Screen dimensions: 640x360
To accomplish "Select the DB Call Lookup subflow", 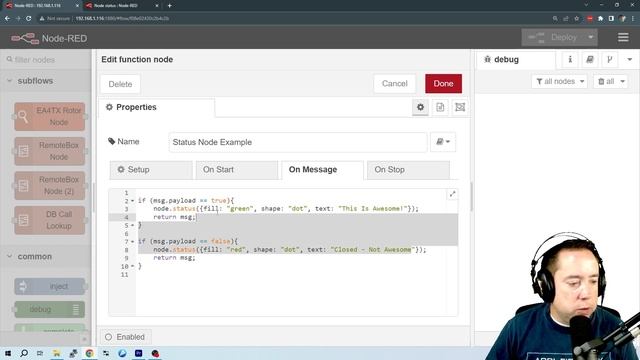I will coord(50,220).
